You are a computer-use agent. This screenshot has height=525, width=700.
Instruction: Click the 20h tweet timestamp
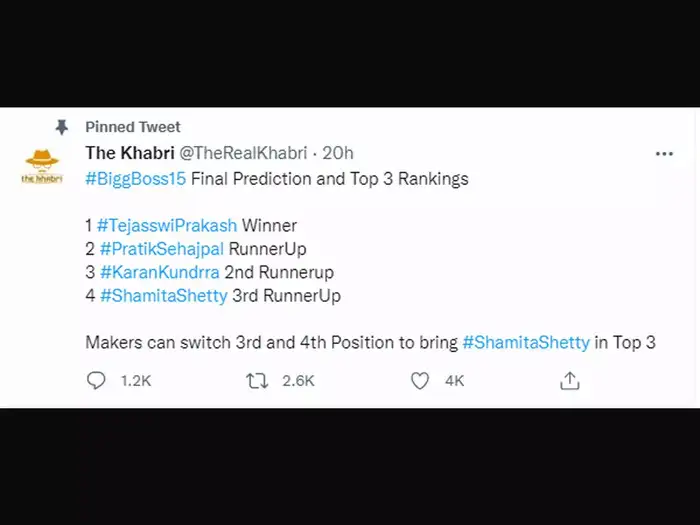pos(340,153)
